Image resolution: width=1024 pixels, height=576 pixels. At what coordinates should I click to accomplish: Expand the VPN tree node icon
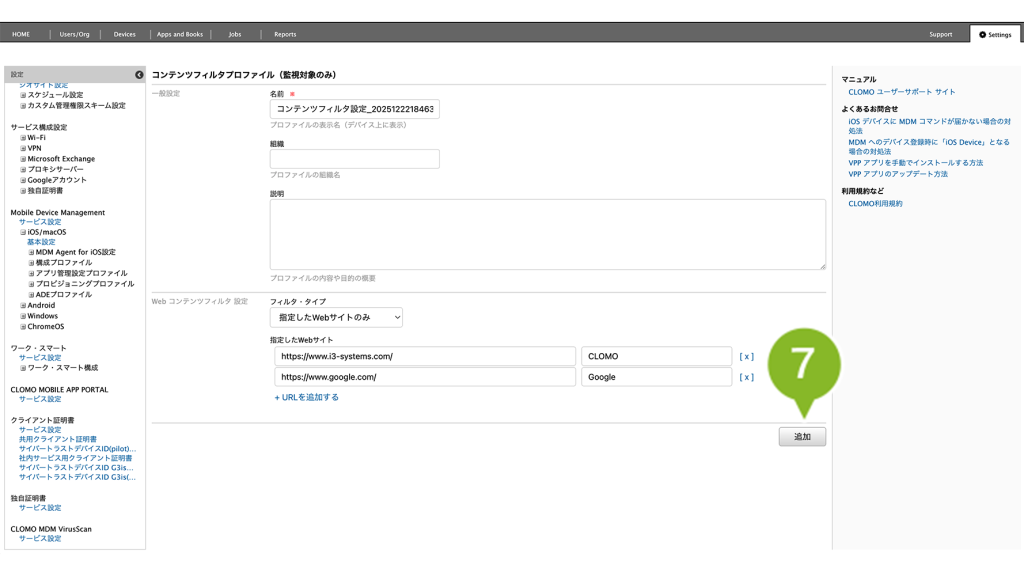tap(23, 148)
